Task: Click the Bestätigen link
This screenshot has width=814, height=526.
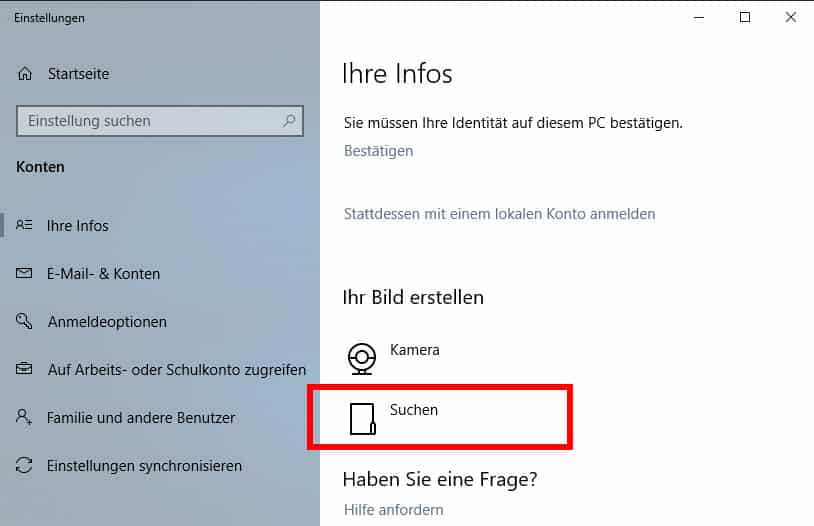Action: [x=378, y=151]
